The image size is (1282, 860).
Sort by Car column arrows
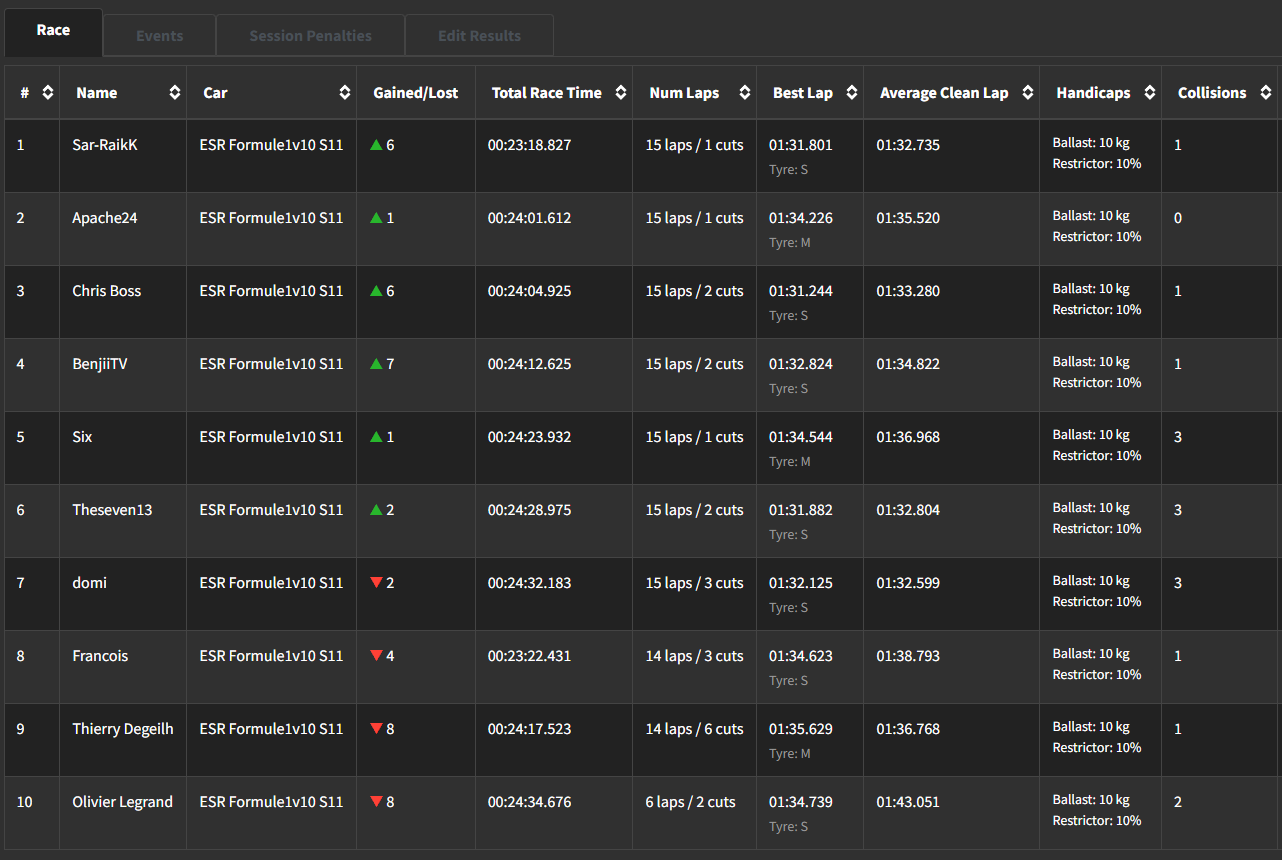345,93
